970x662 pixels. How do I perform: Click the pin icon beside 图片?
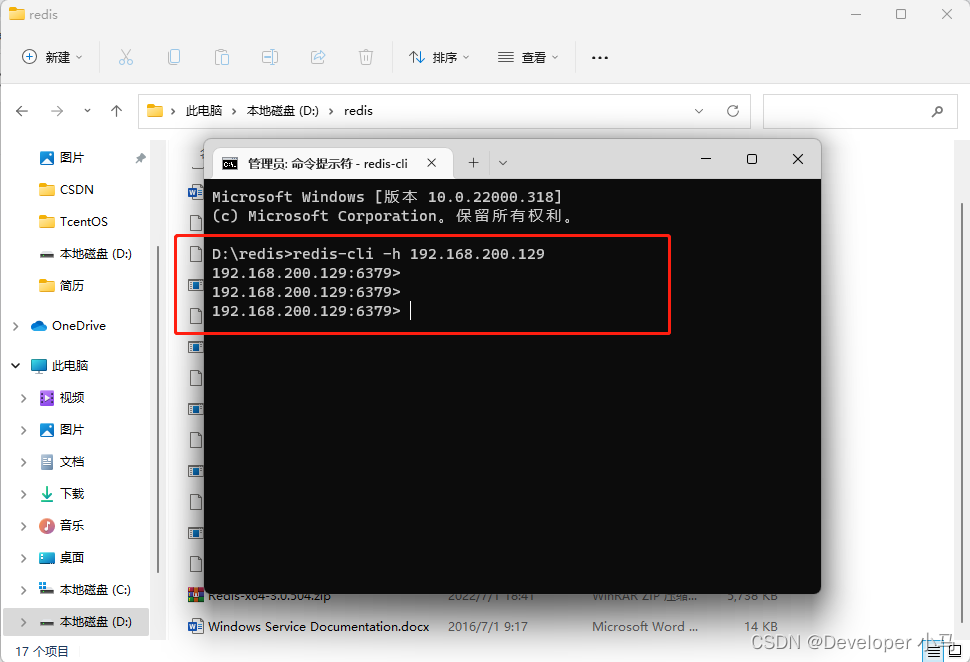[x=140, y=158]
